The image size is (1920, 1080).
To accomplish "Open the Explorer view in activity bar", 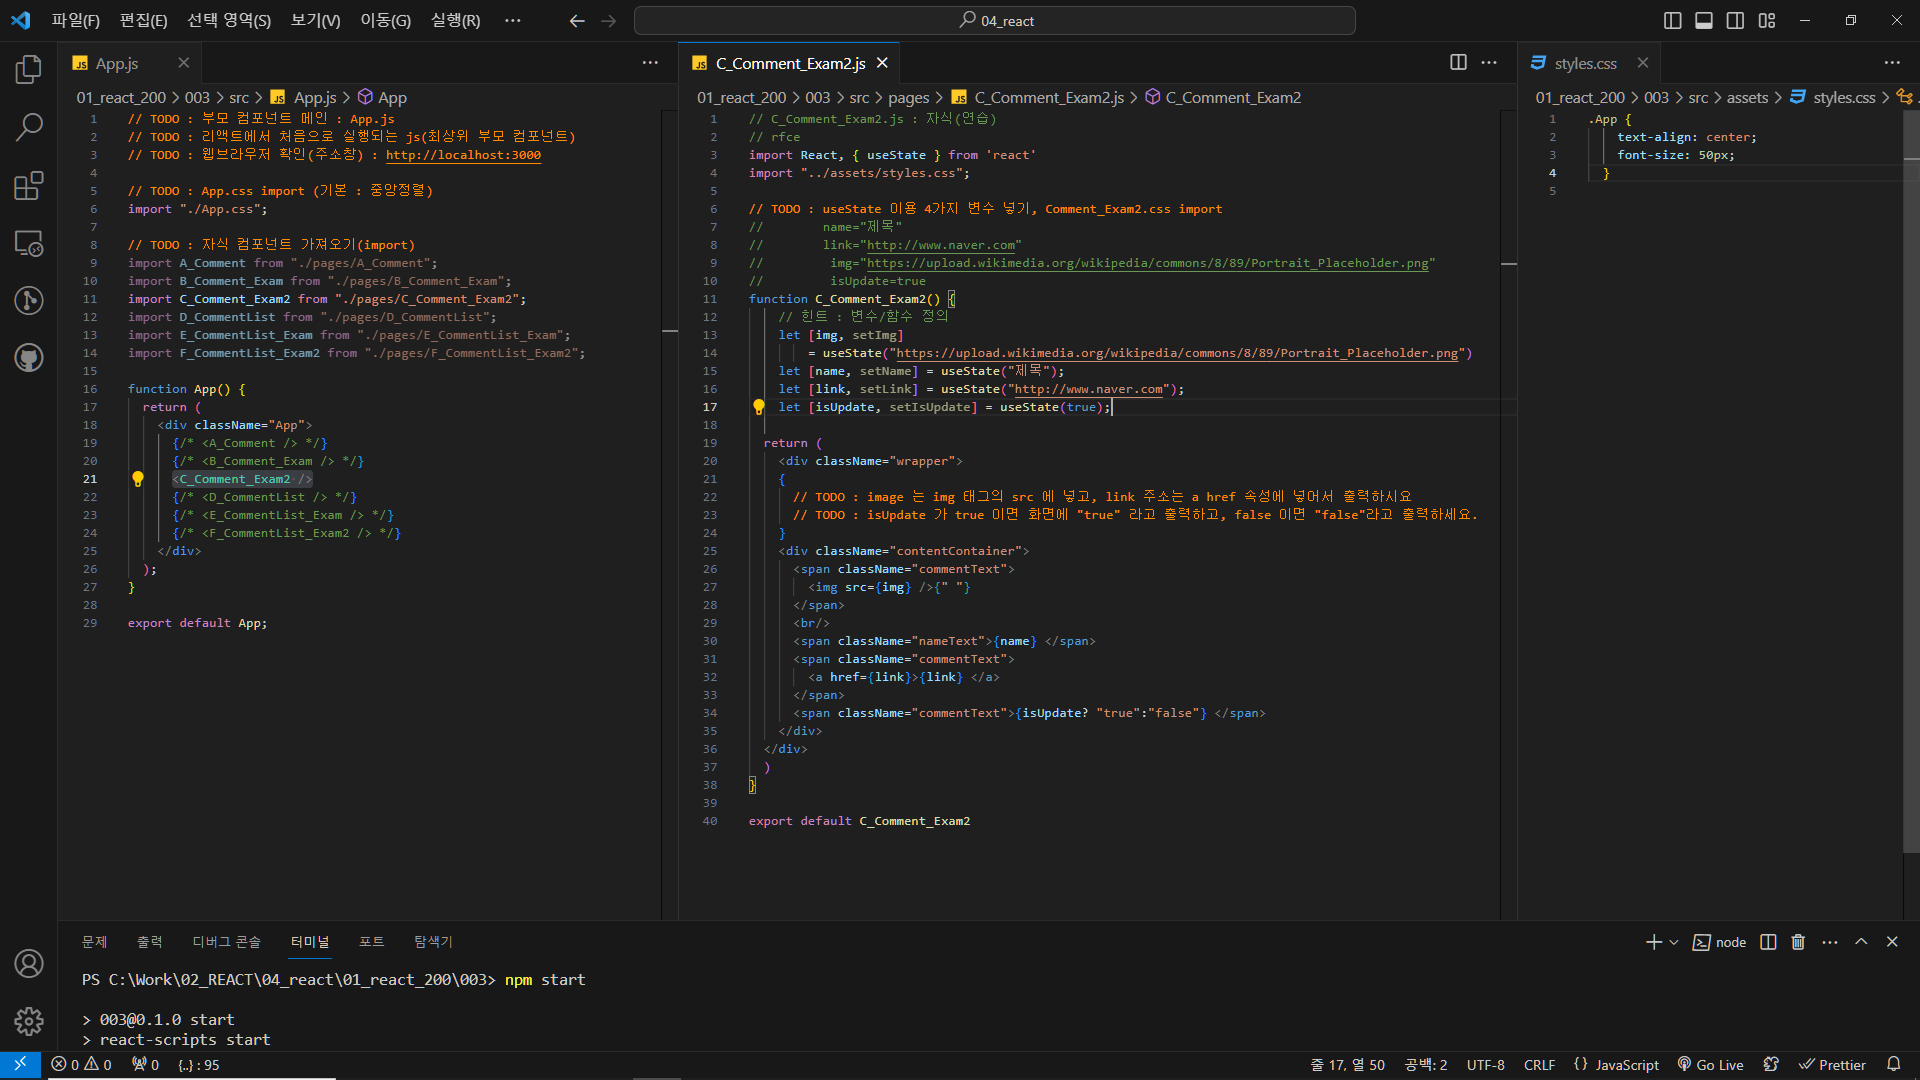I will [29, 69].
